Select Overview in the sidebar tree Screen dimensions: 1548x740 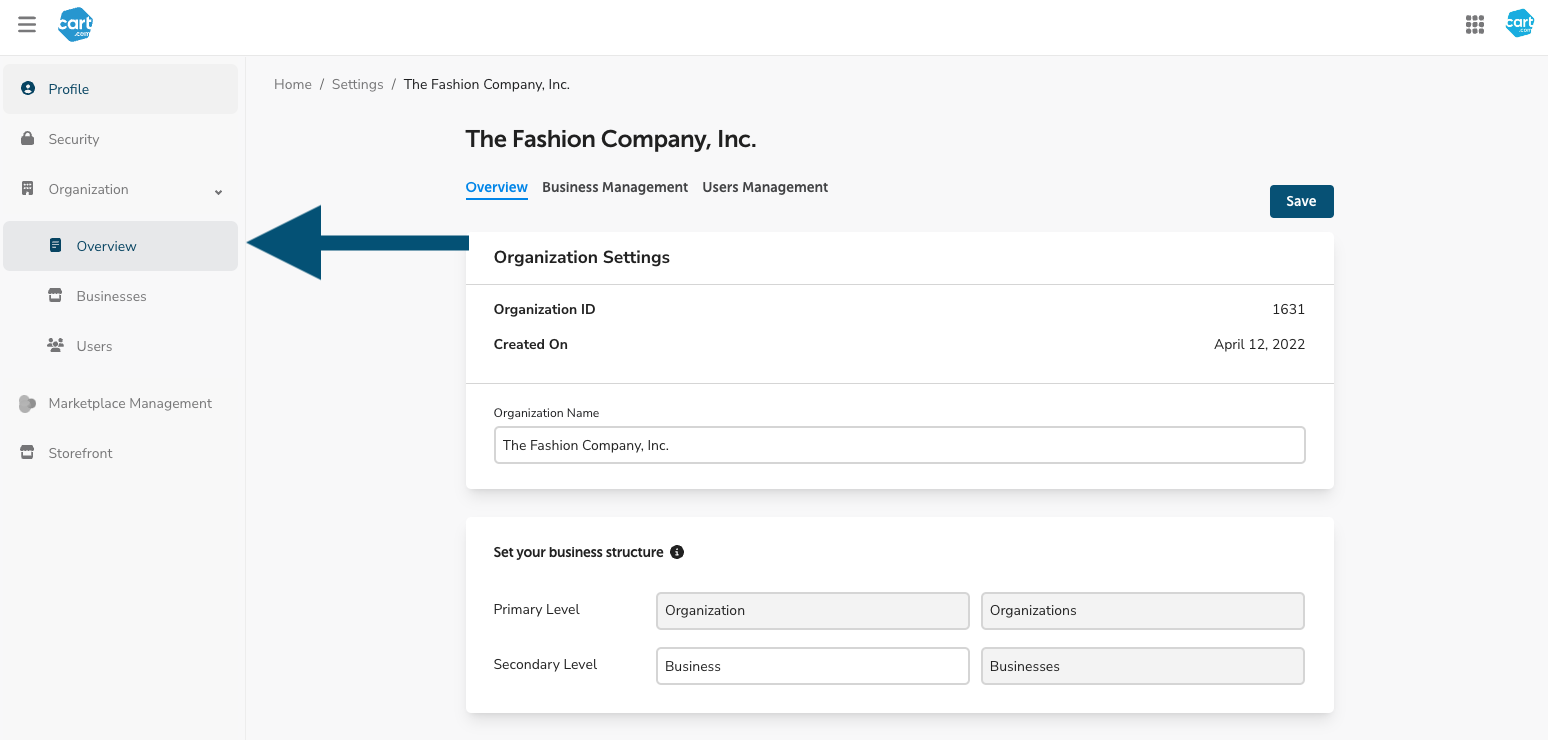pyautogui.click(x=106, y=246)
